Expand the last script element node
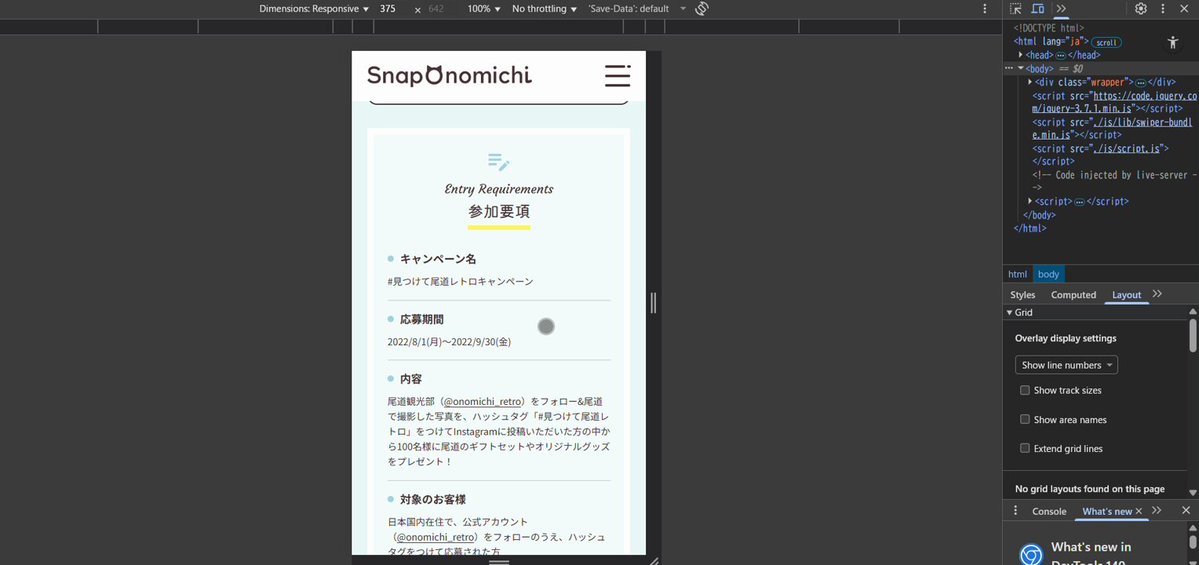 pos(1030,201)
